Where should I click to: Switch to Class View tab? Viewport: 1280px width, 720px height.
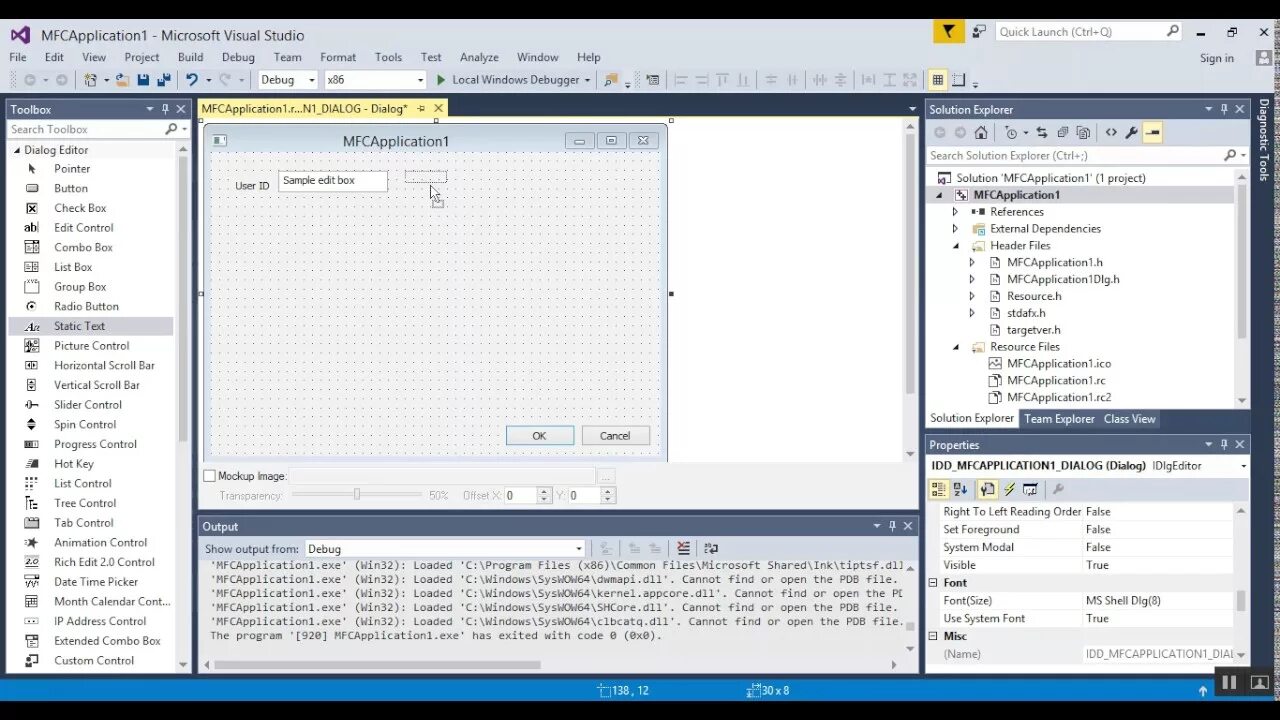1129,419
